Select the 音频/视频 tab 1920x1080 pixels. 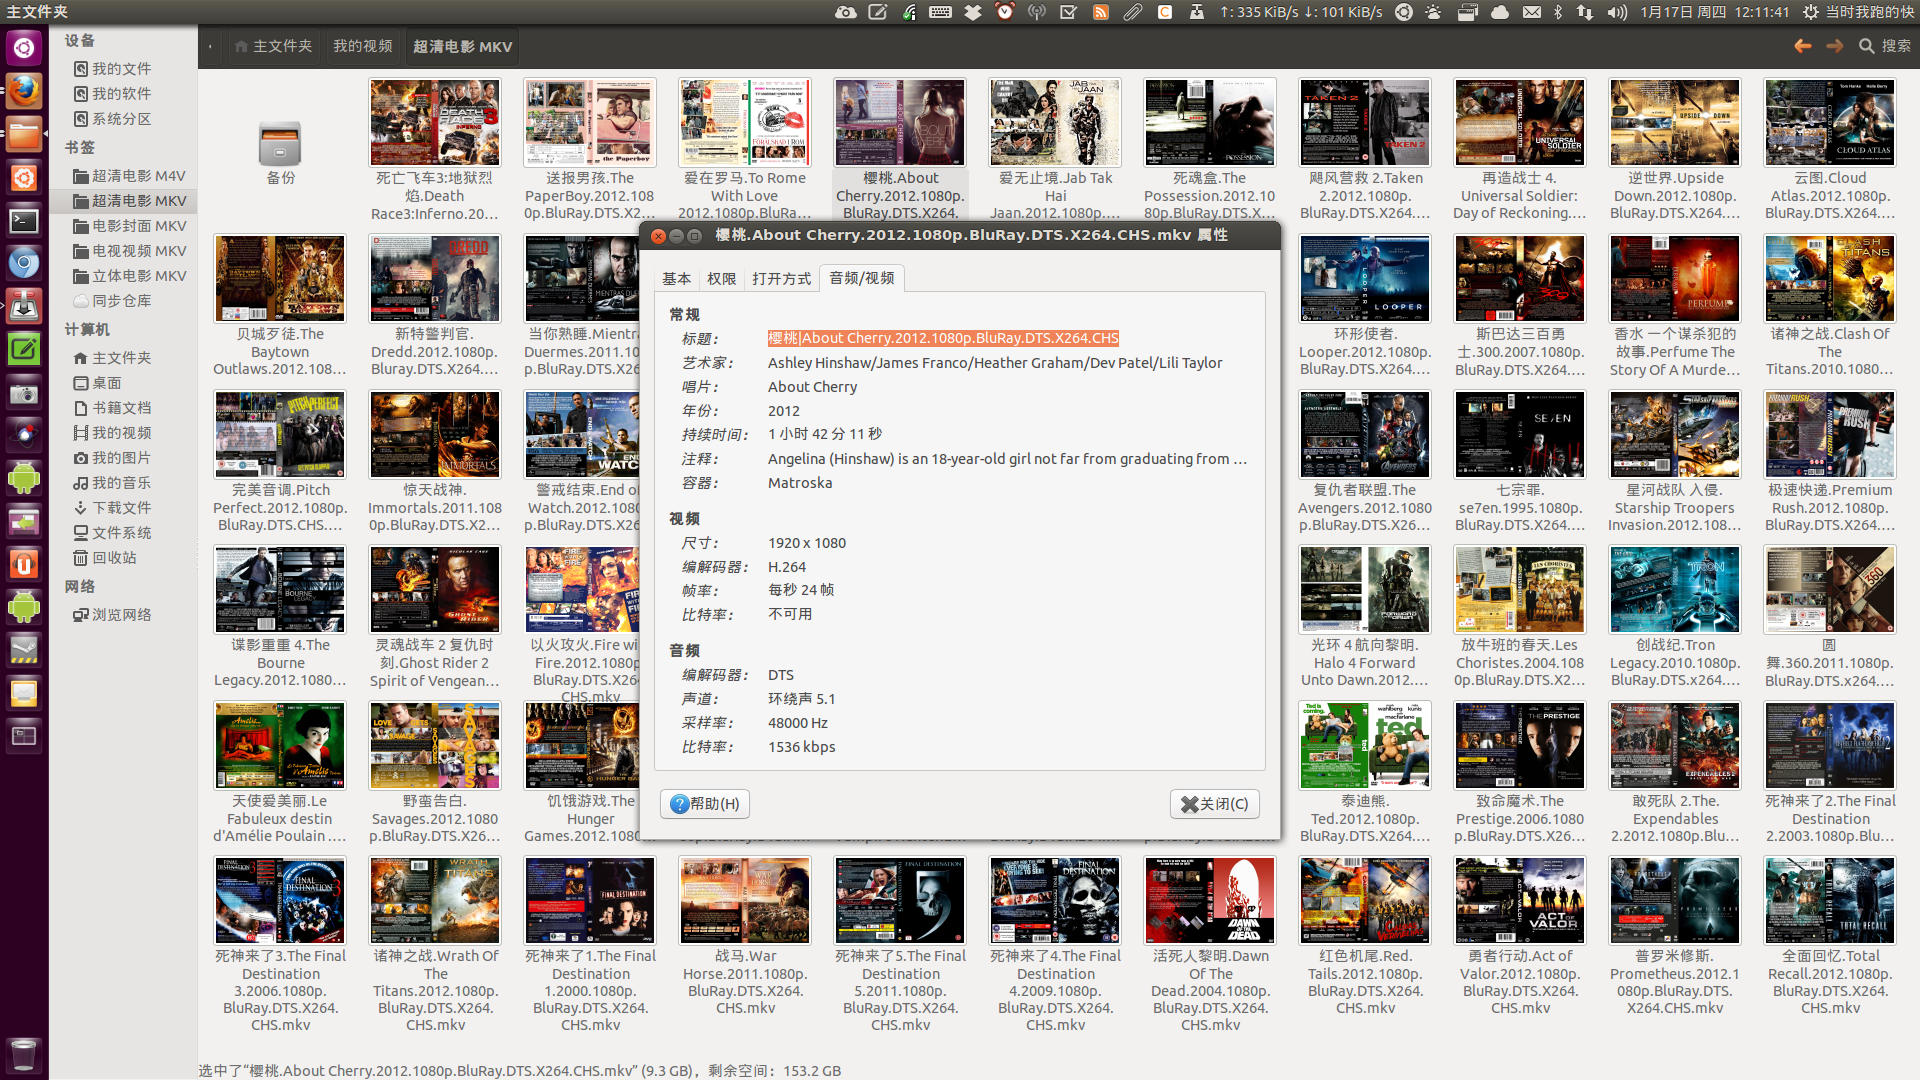tap(861, 278)
